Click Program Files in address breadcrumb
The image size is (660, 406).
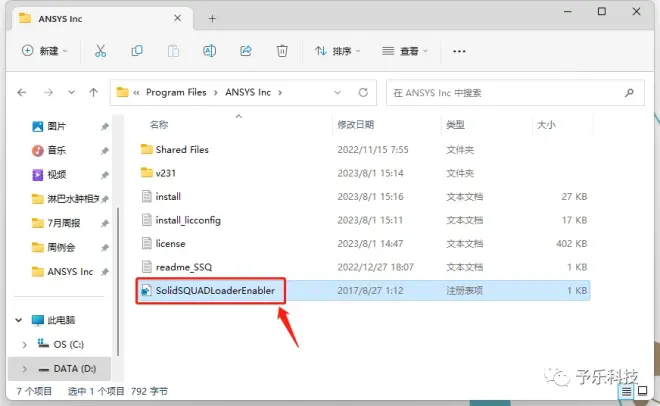point(176,92)
